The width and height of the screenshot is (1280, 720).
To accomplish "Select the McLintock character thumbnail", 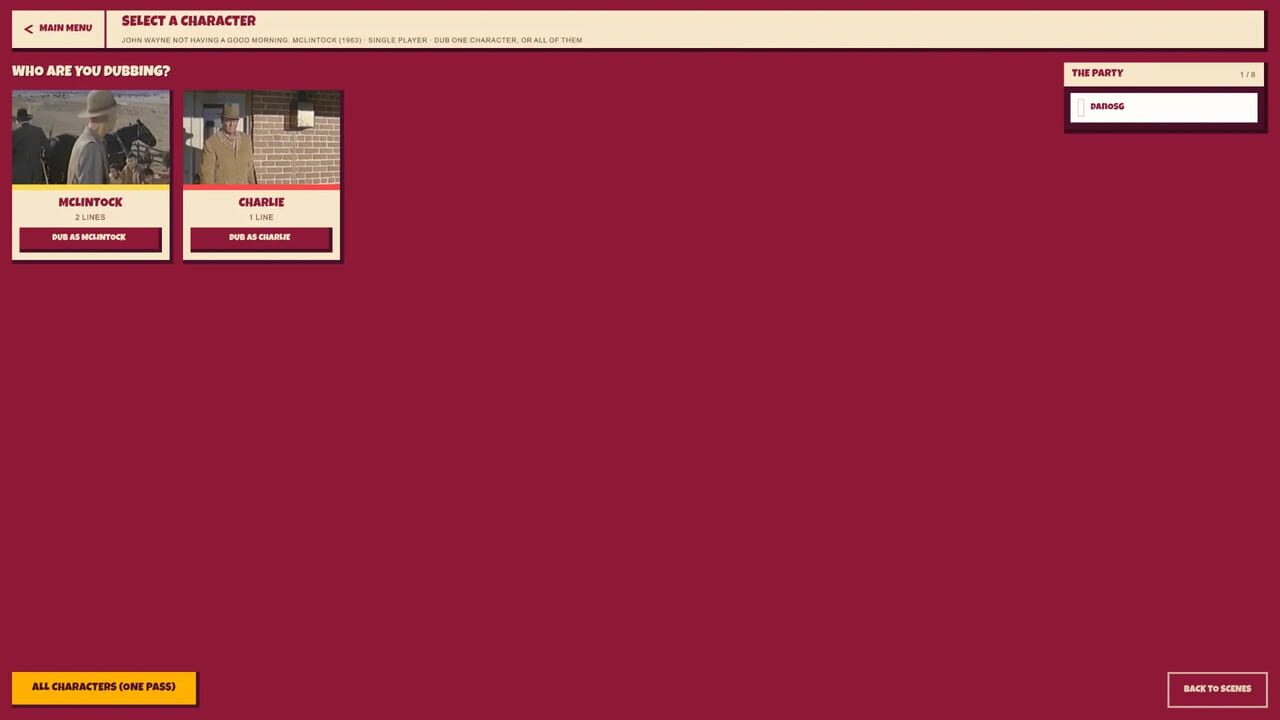I will (91, 138).
